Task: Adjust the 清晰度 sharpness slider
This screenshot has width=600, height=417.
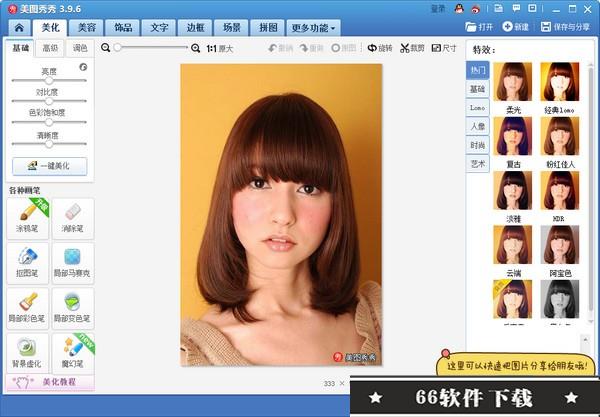Action: (x=49, y=144)
